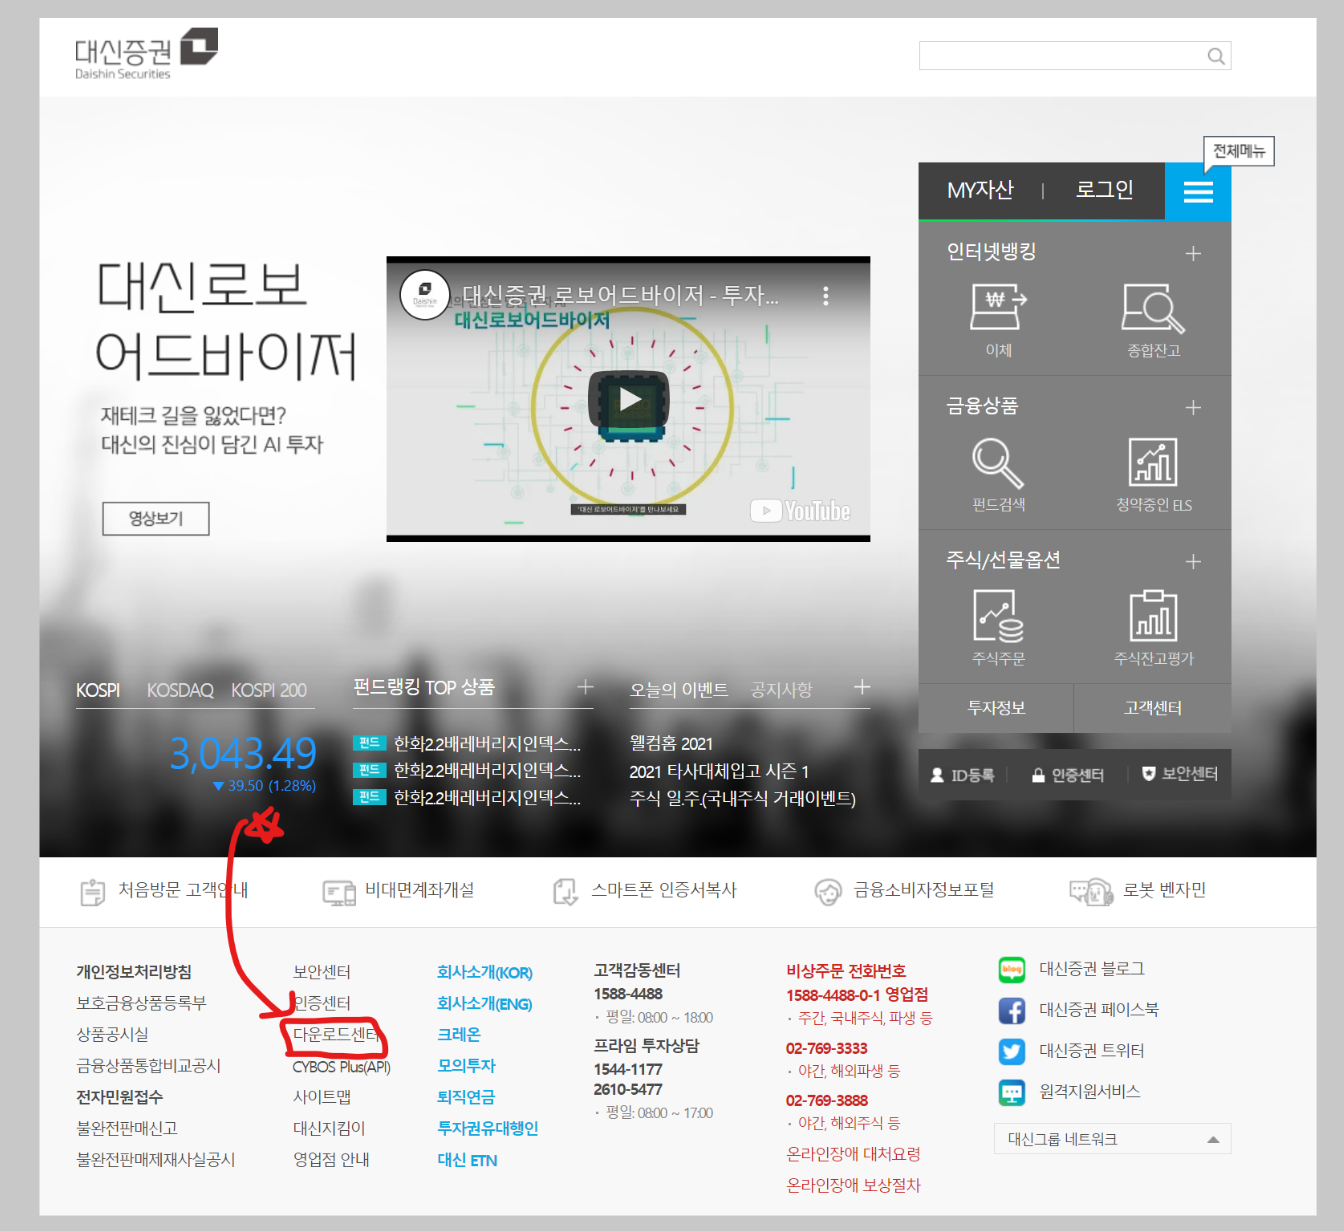The image size is (1344, 1231).
Task: Open the CYBOS Plus(API) link
Action: [x=341, y=1067]
